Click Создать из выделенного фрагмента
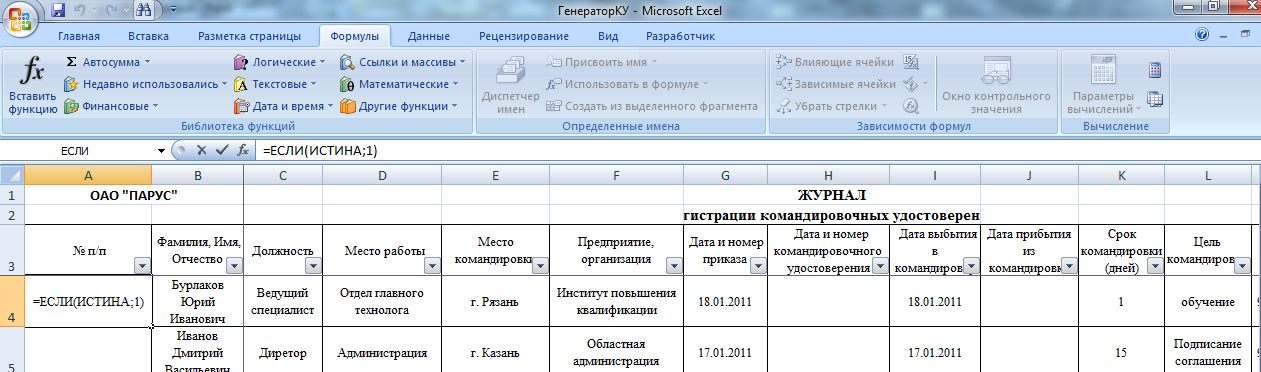Image resolution: width=1261 pixels, height=372 pixels. tap(652, 106)
